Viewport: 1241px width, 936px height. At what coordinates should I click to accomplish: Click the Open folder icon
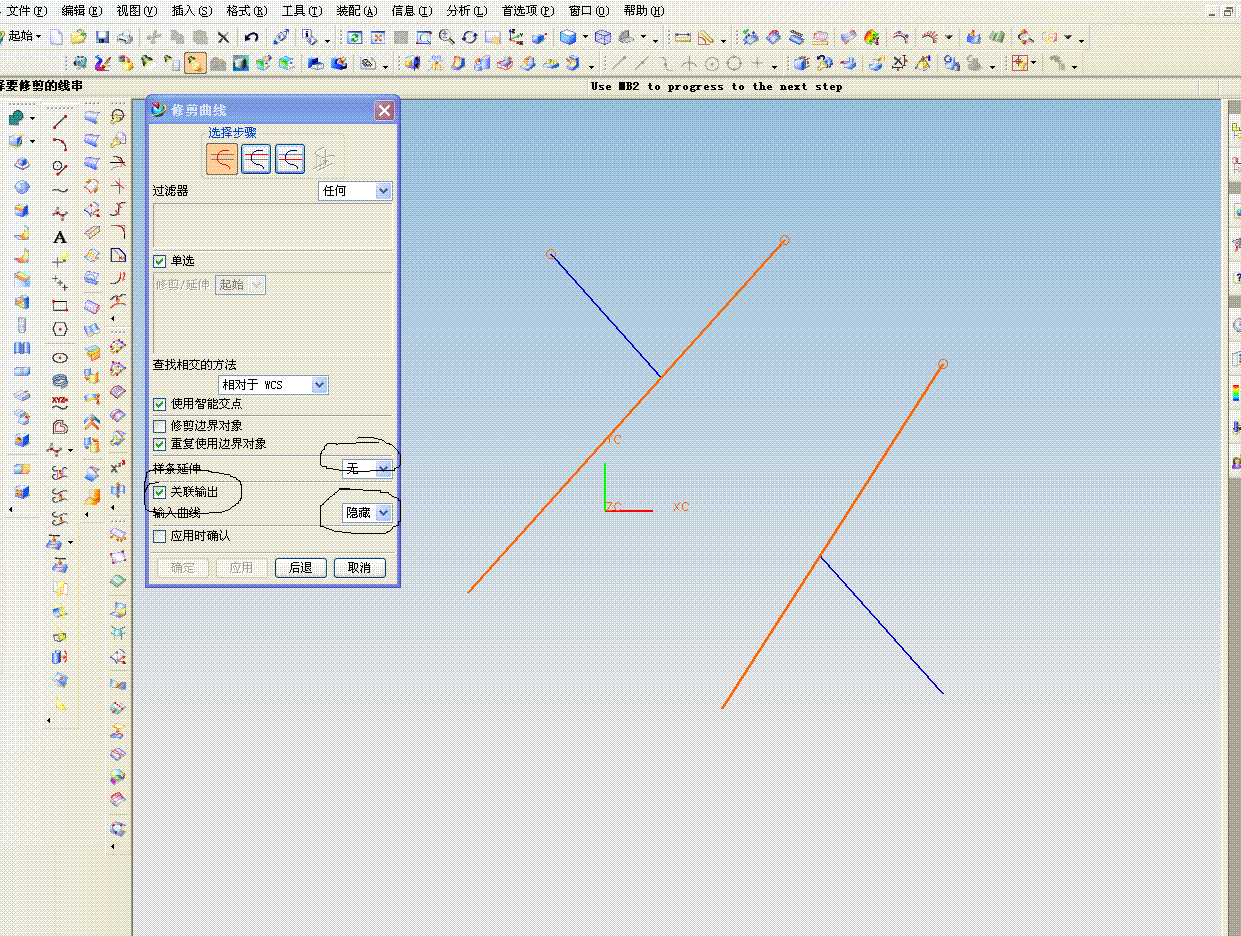(79, 38)
